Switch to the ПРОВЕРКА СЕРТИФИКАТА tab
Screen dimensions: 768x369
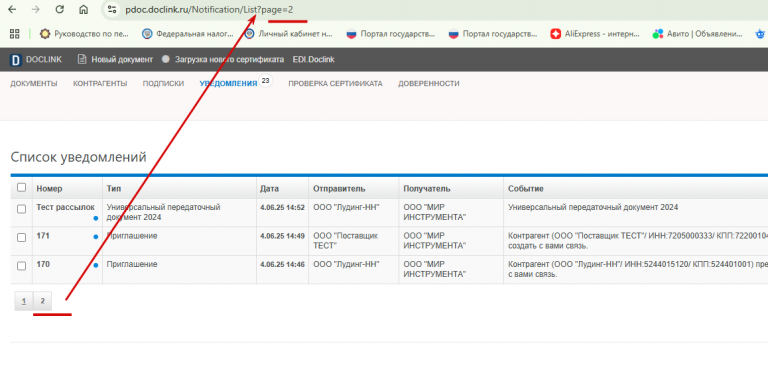[335, 84]
